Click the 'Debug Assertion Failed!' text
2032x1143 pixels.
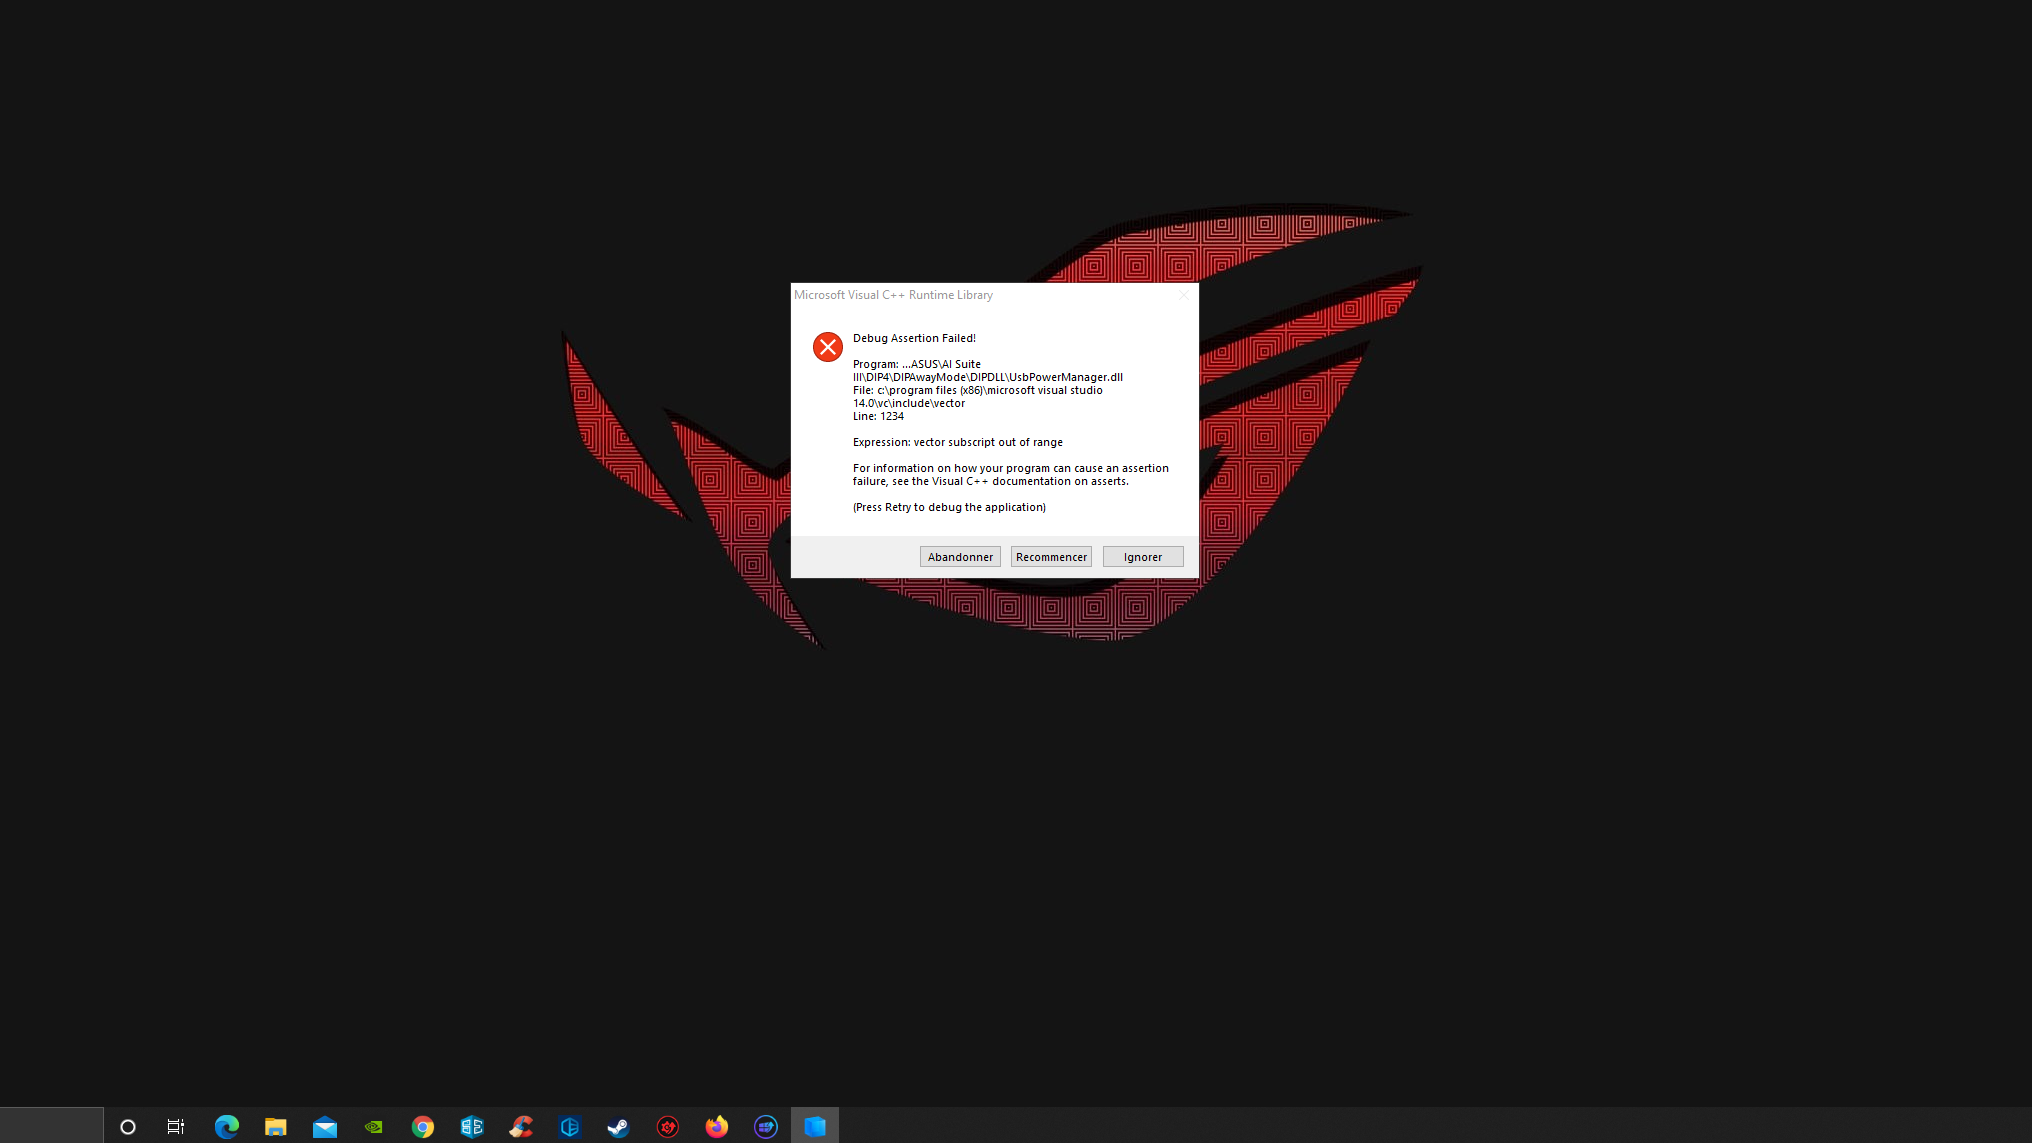coord(914,338)
